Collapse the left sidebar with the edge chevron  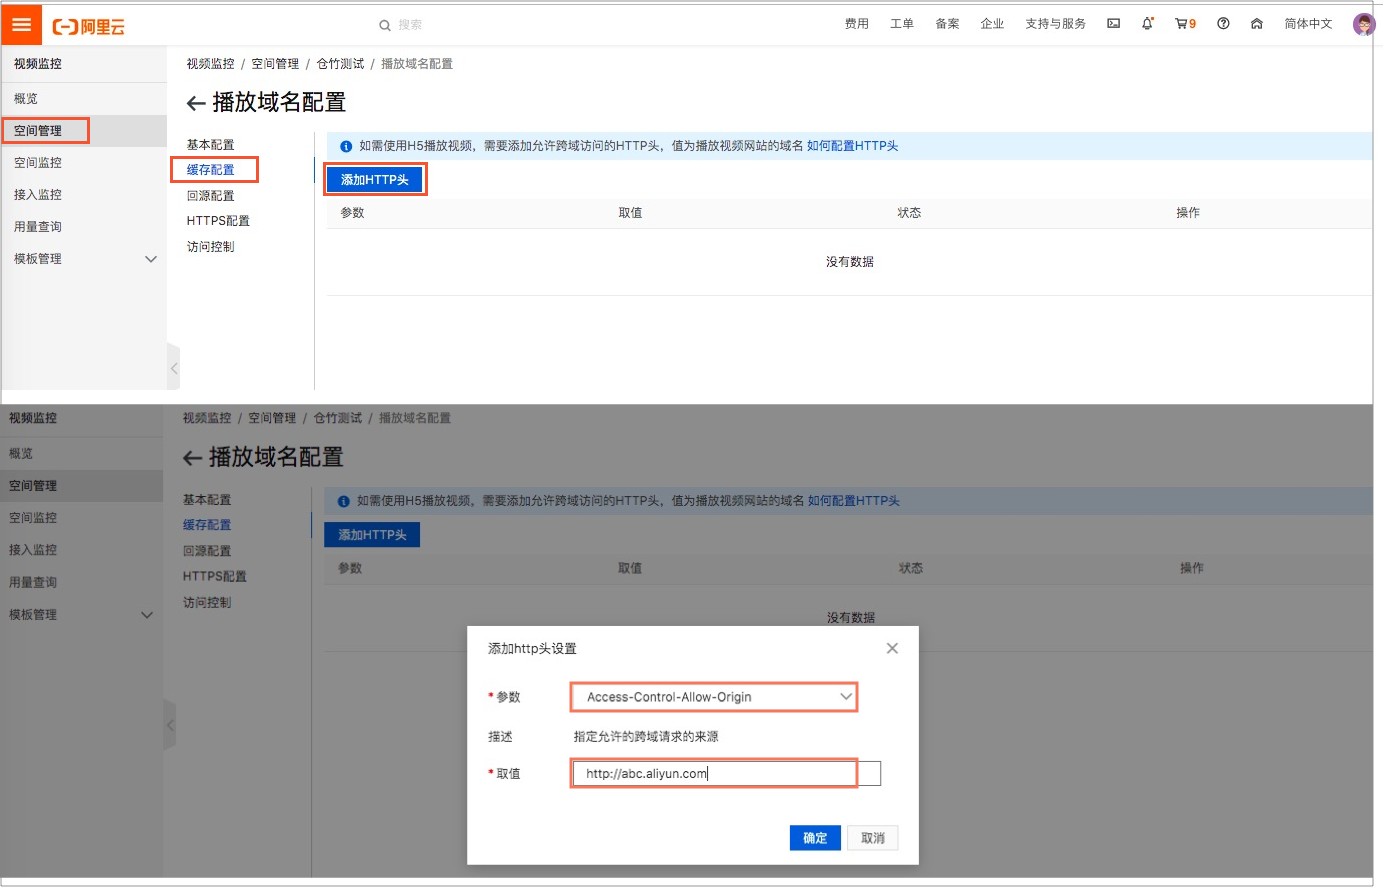[174, 368]
